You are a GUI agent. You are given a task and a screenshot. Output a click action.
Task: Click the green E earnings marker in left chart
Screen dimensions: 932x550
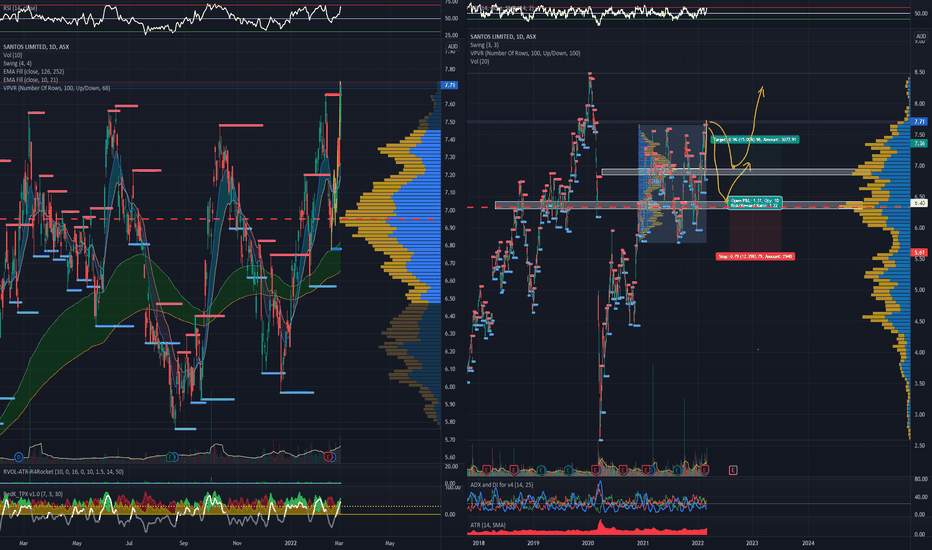pos(171,457)
